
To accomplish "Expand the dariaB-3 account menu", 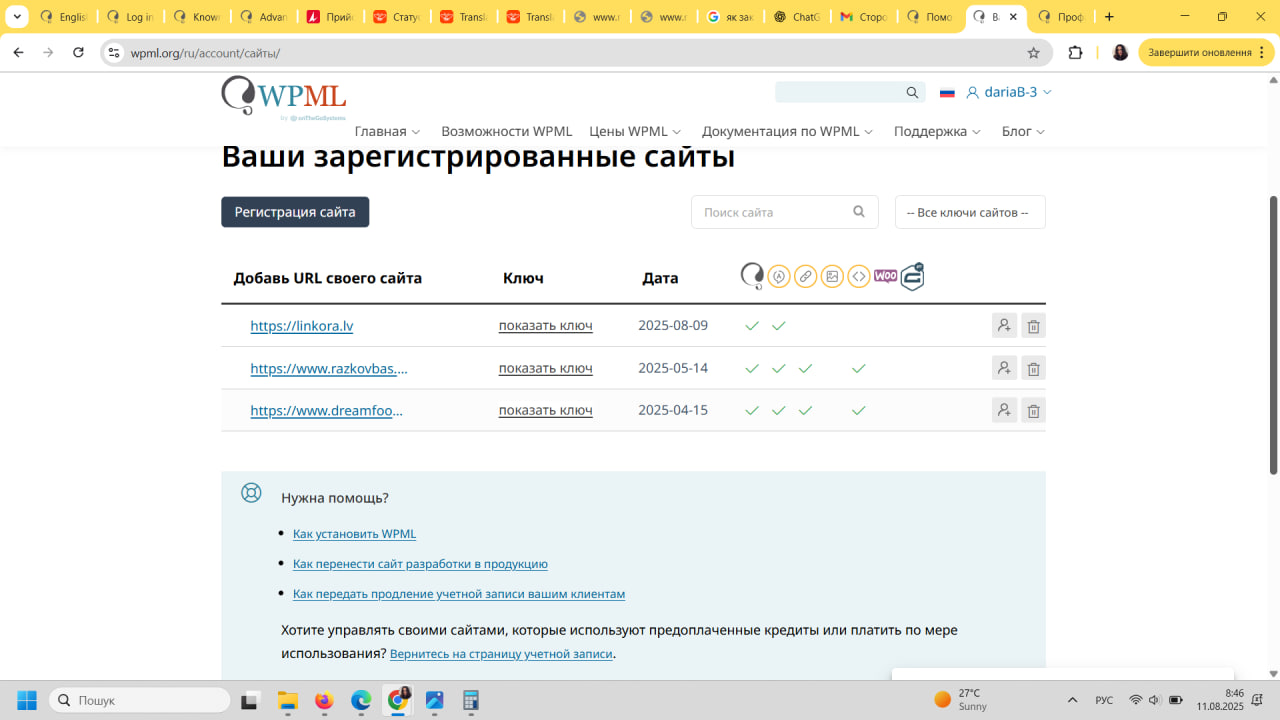I will tap(1009, 92).
